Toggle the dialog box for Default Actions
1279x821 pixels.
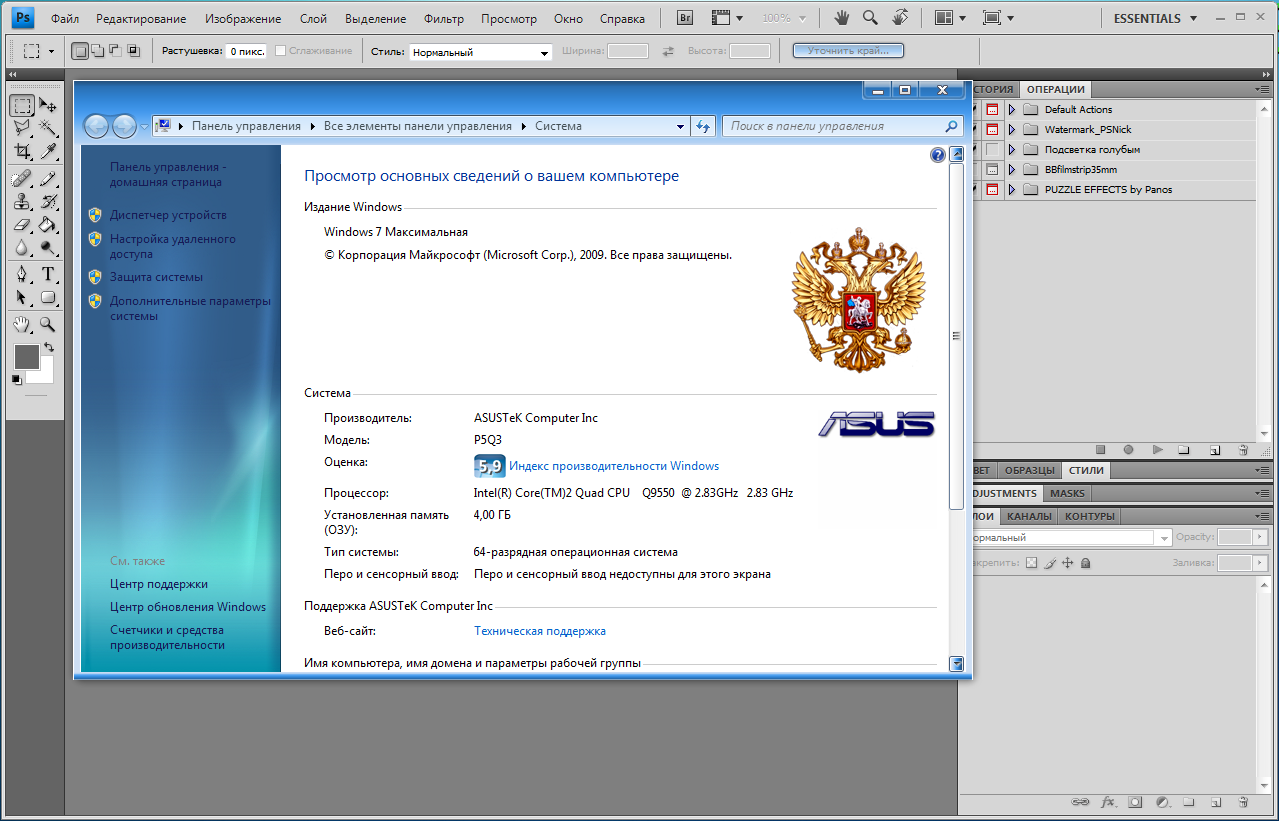[x=992, y=110]
